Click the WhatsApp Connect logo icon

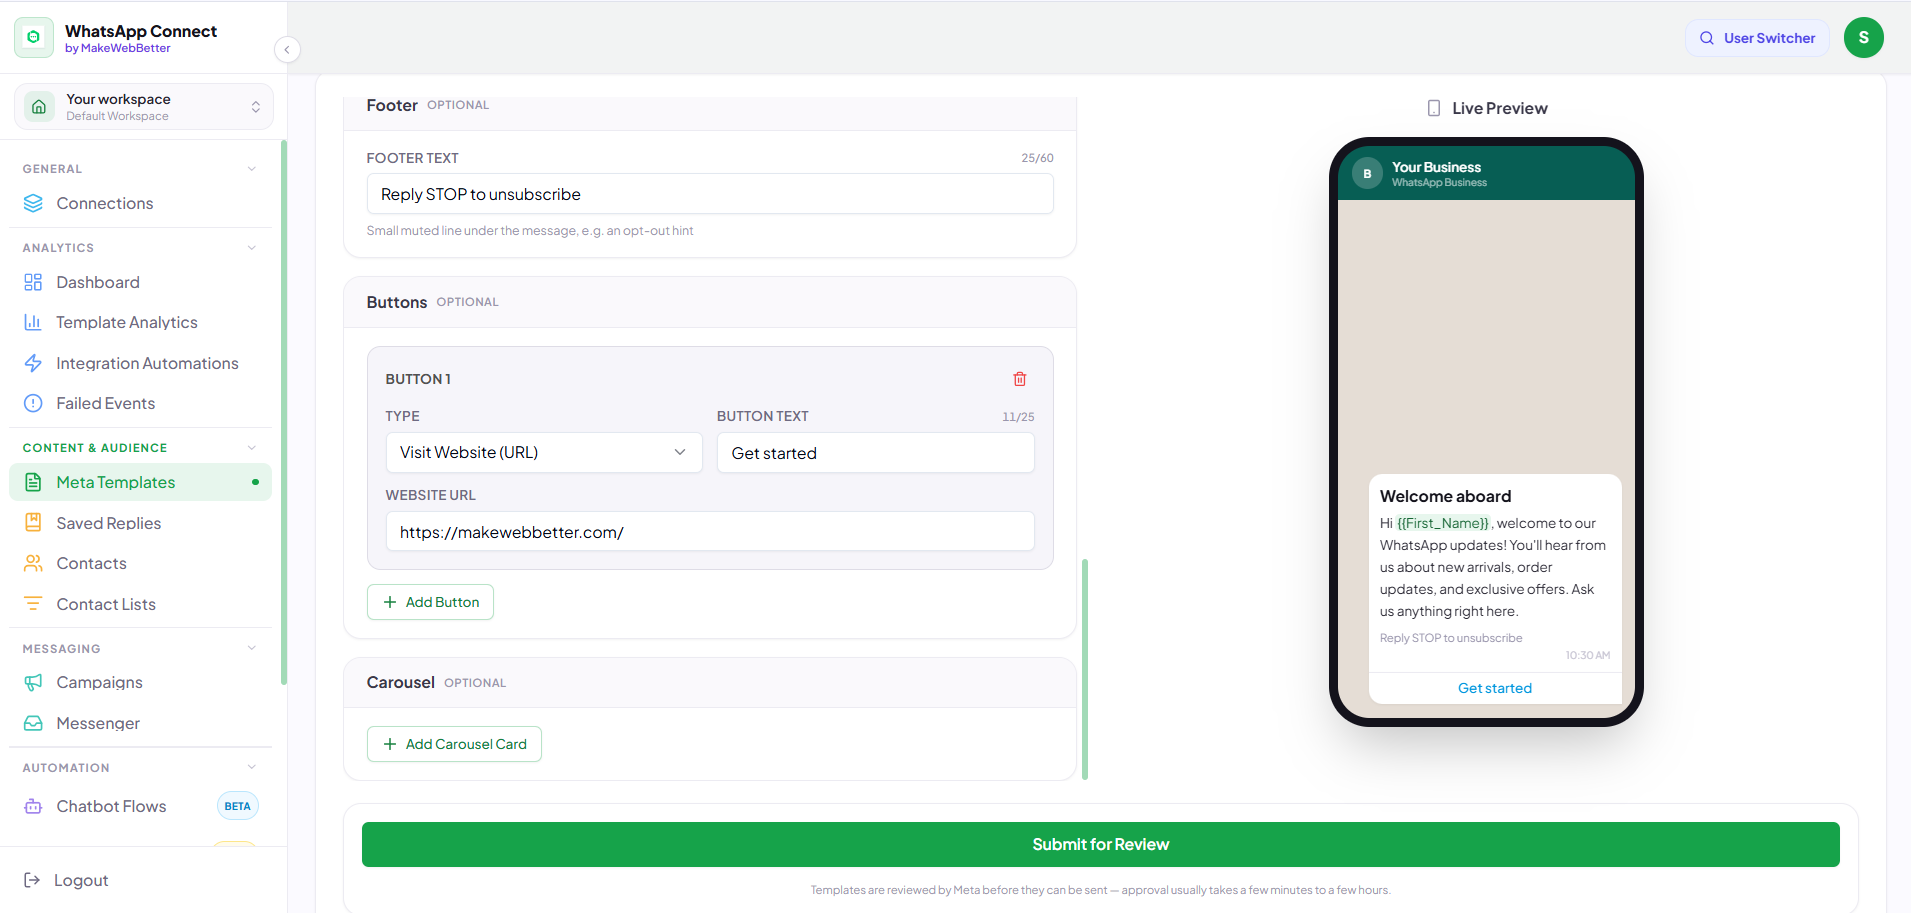coord(34,37)
